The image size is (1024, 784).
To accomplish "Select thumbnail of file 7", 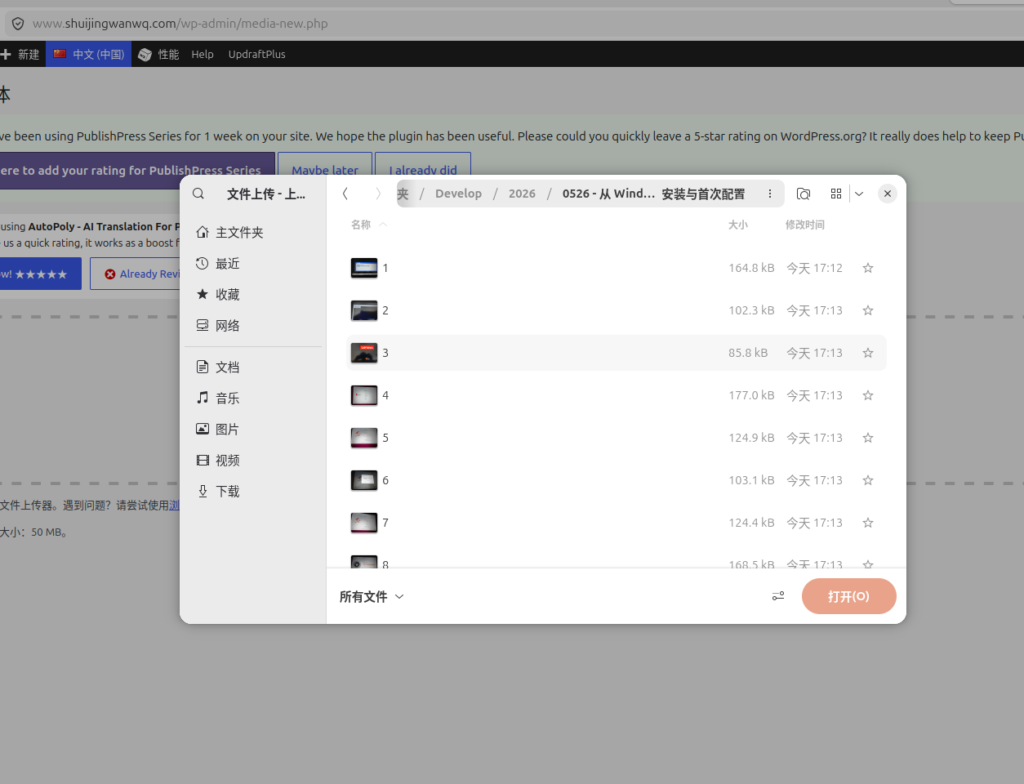I will (364, 523).
